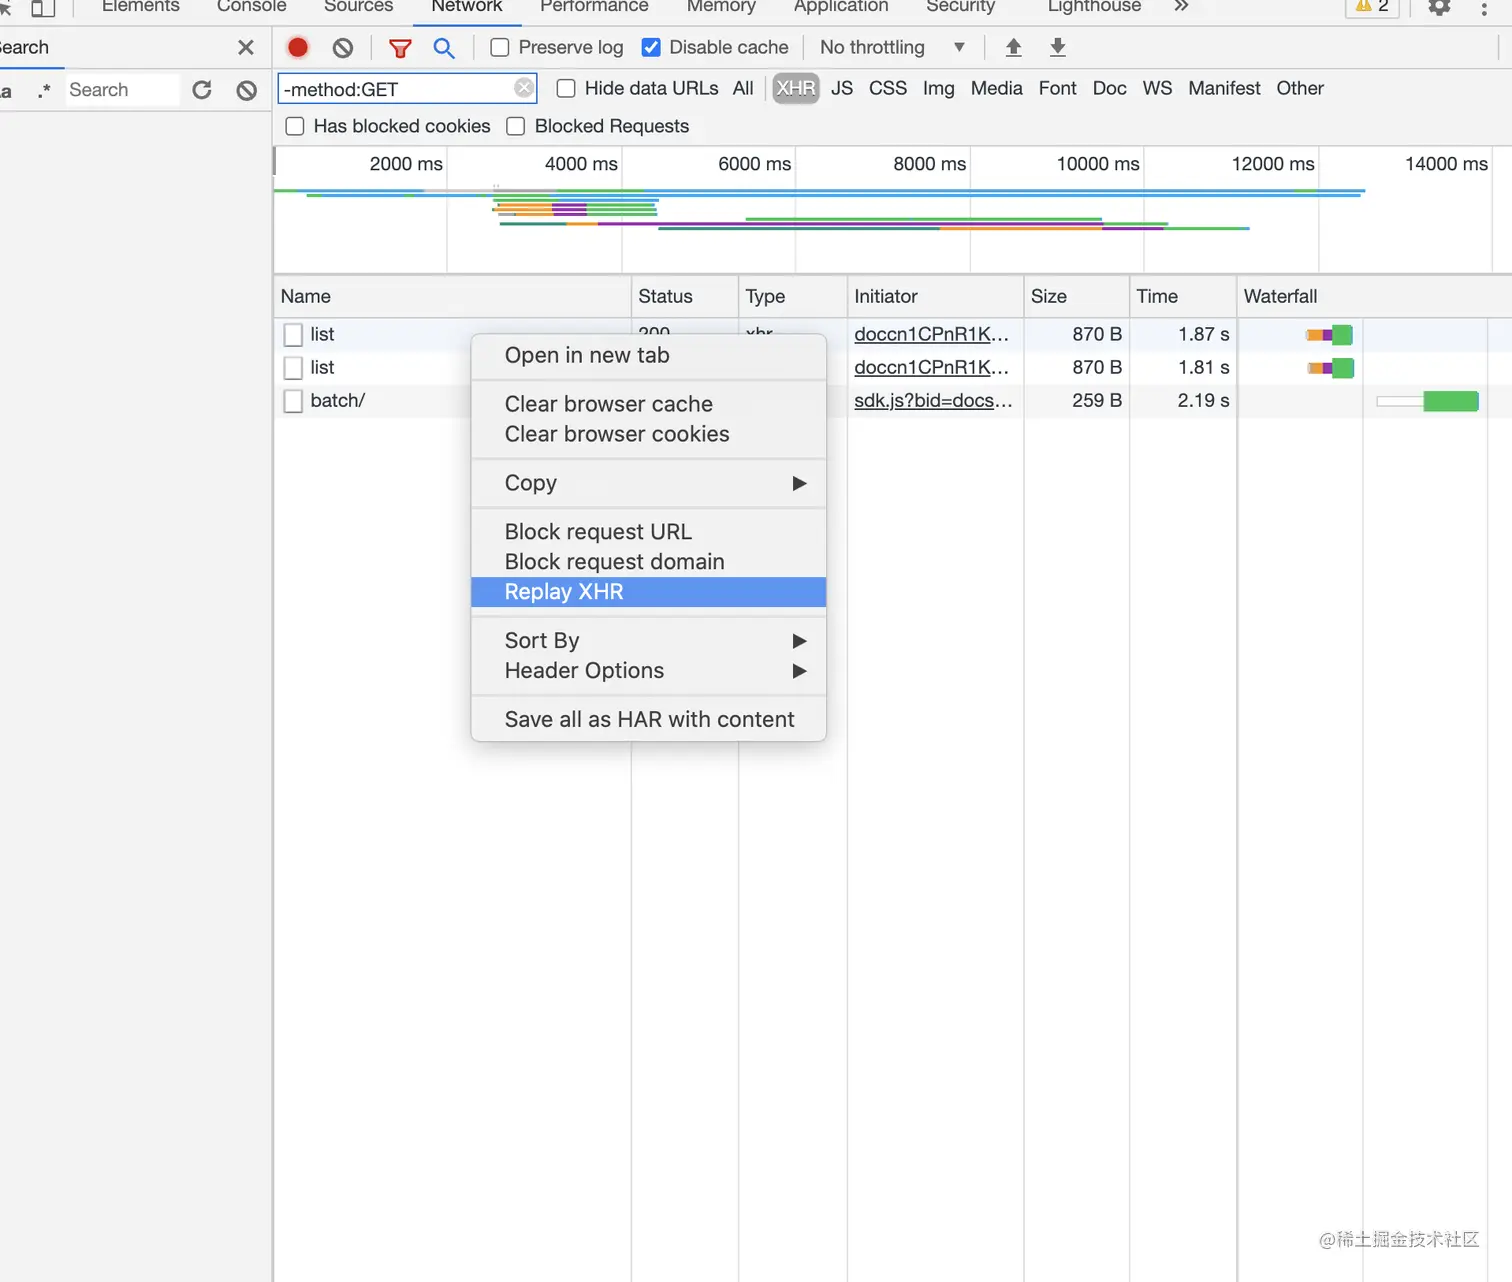1512x1282 pixels.
Task: Choose Clear browser cache
Action: 608,403
